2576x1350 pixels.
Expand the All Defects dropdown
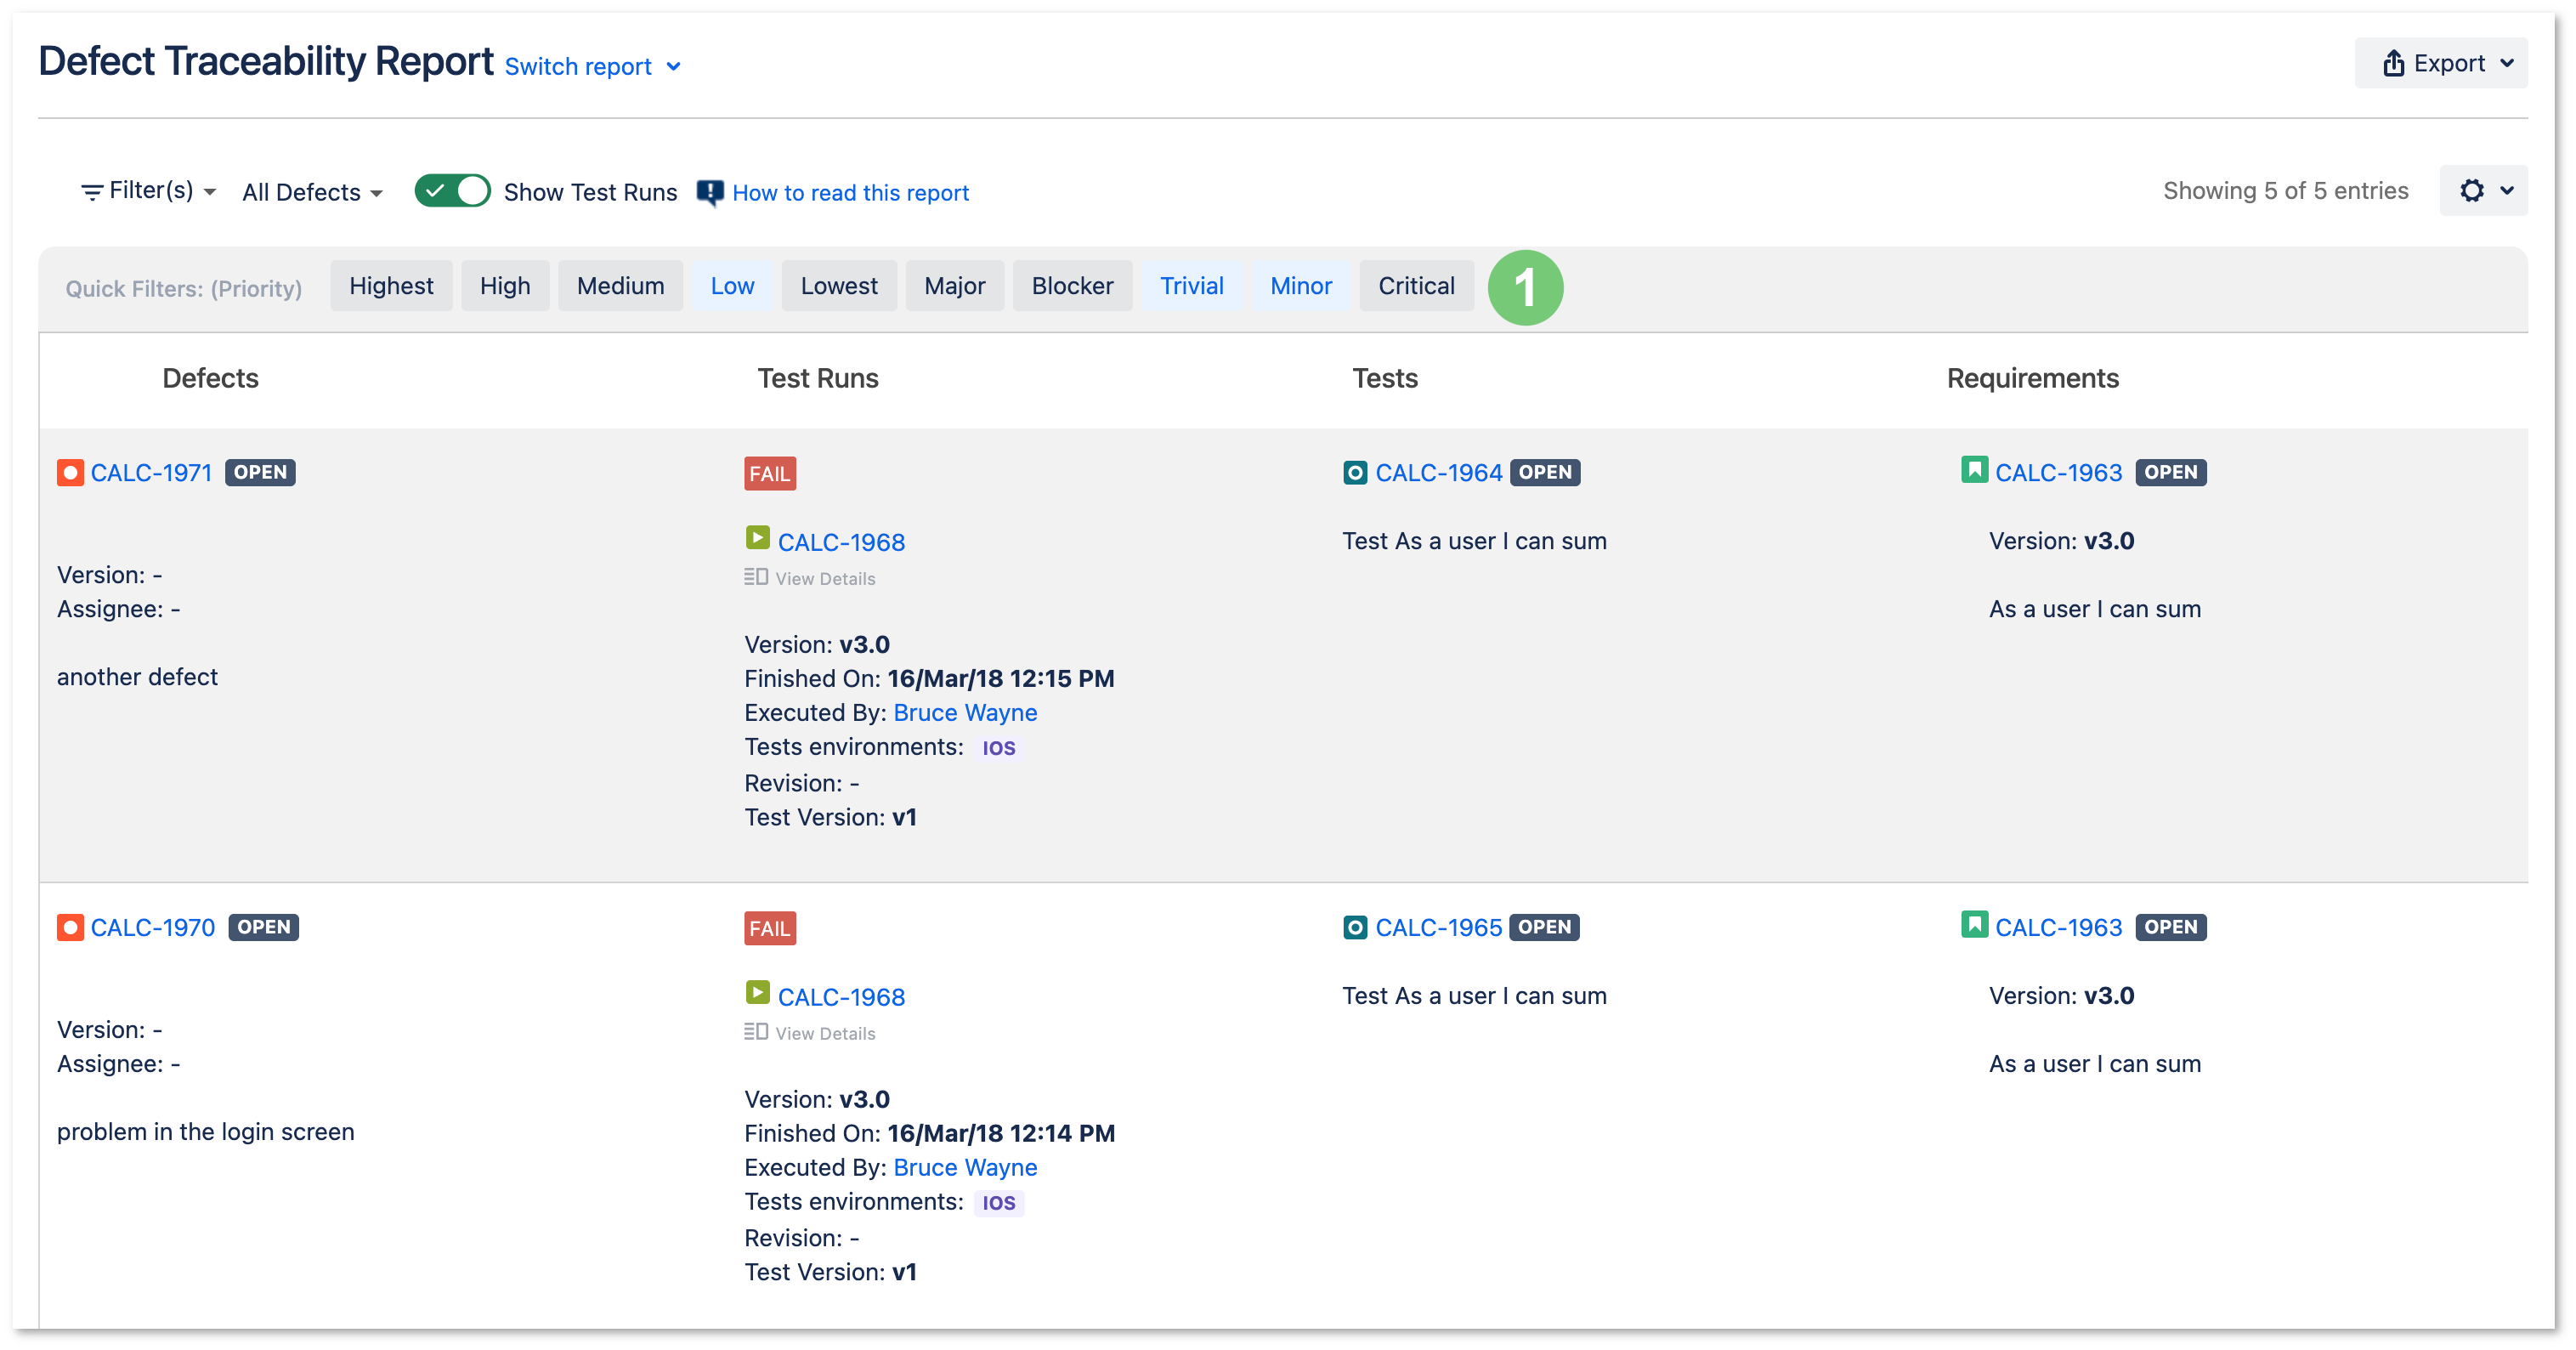[312, 192]
